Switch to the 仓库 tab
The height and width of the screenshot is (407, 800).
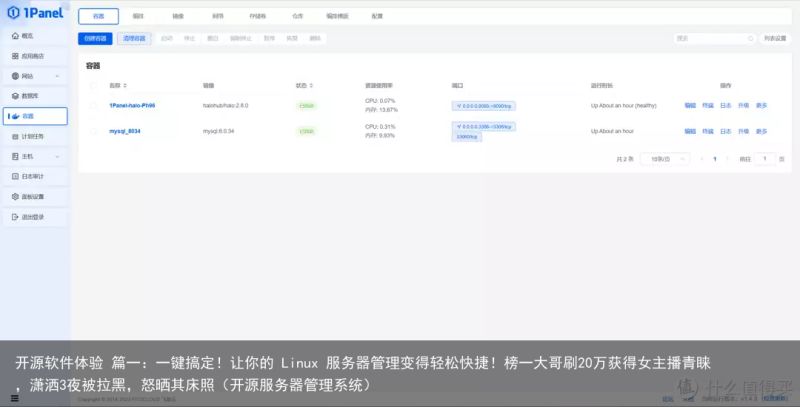coord(297,16)
